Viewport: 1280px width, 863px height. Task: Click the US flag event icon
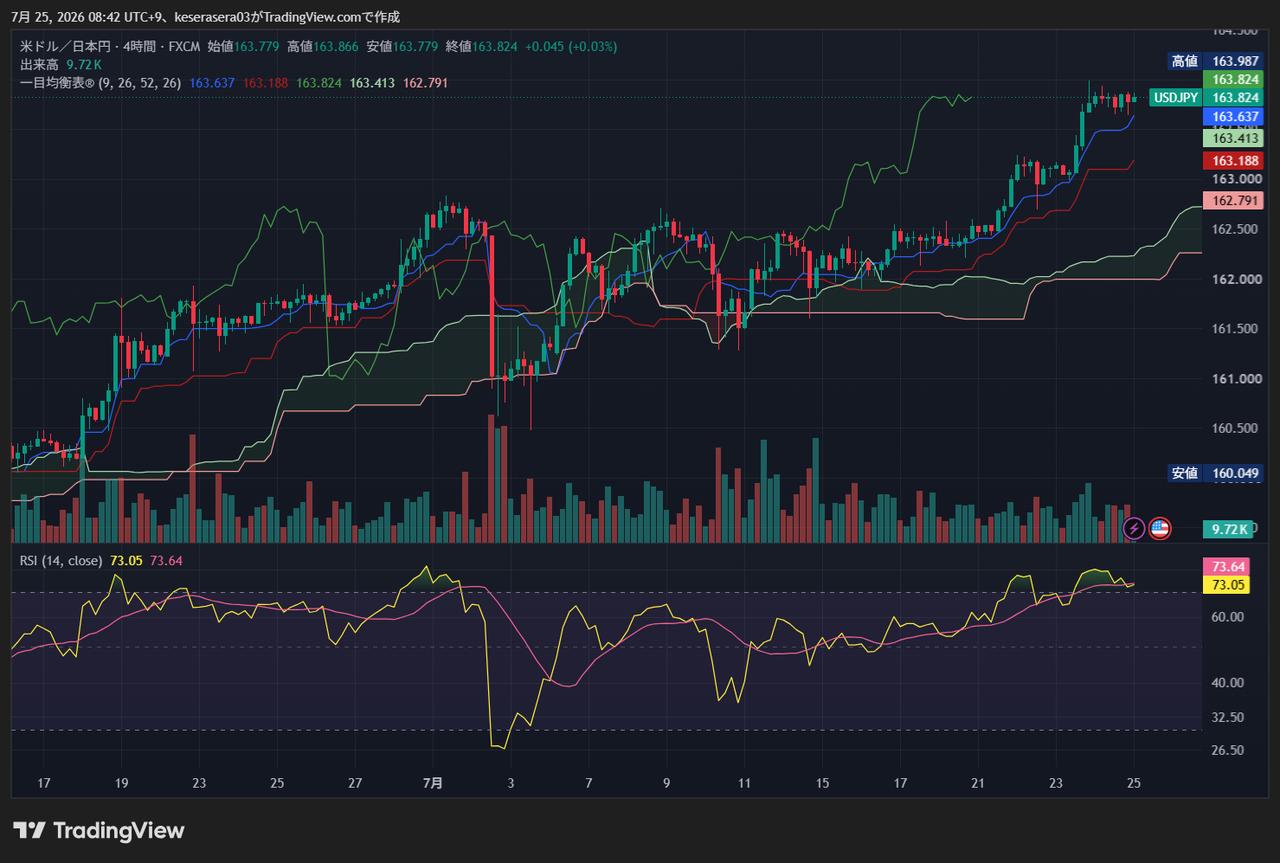tap(1160, 528)
